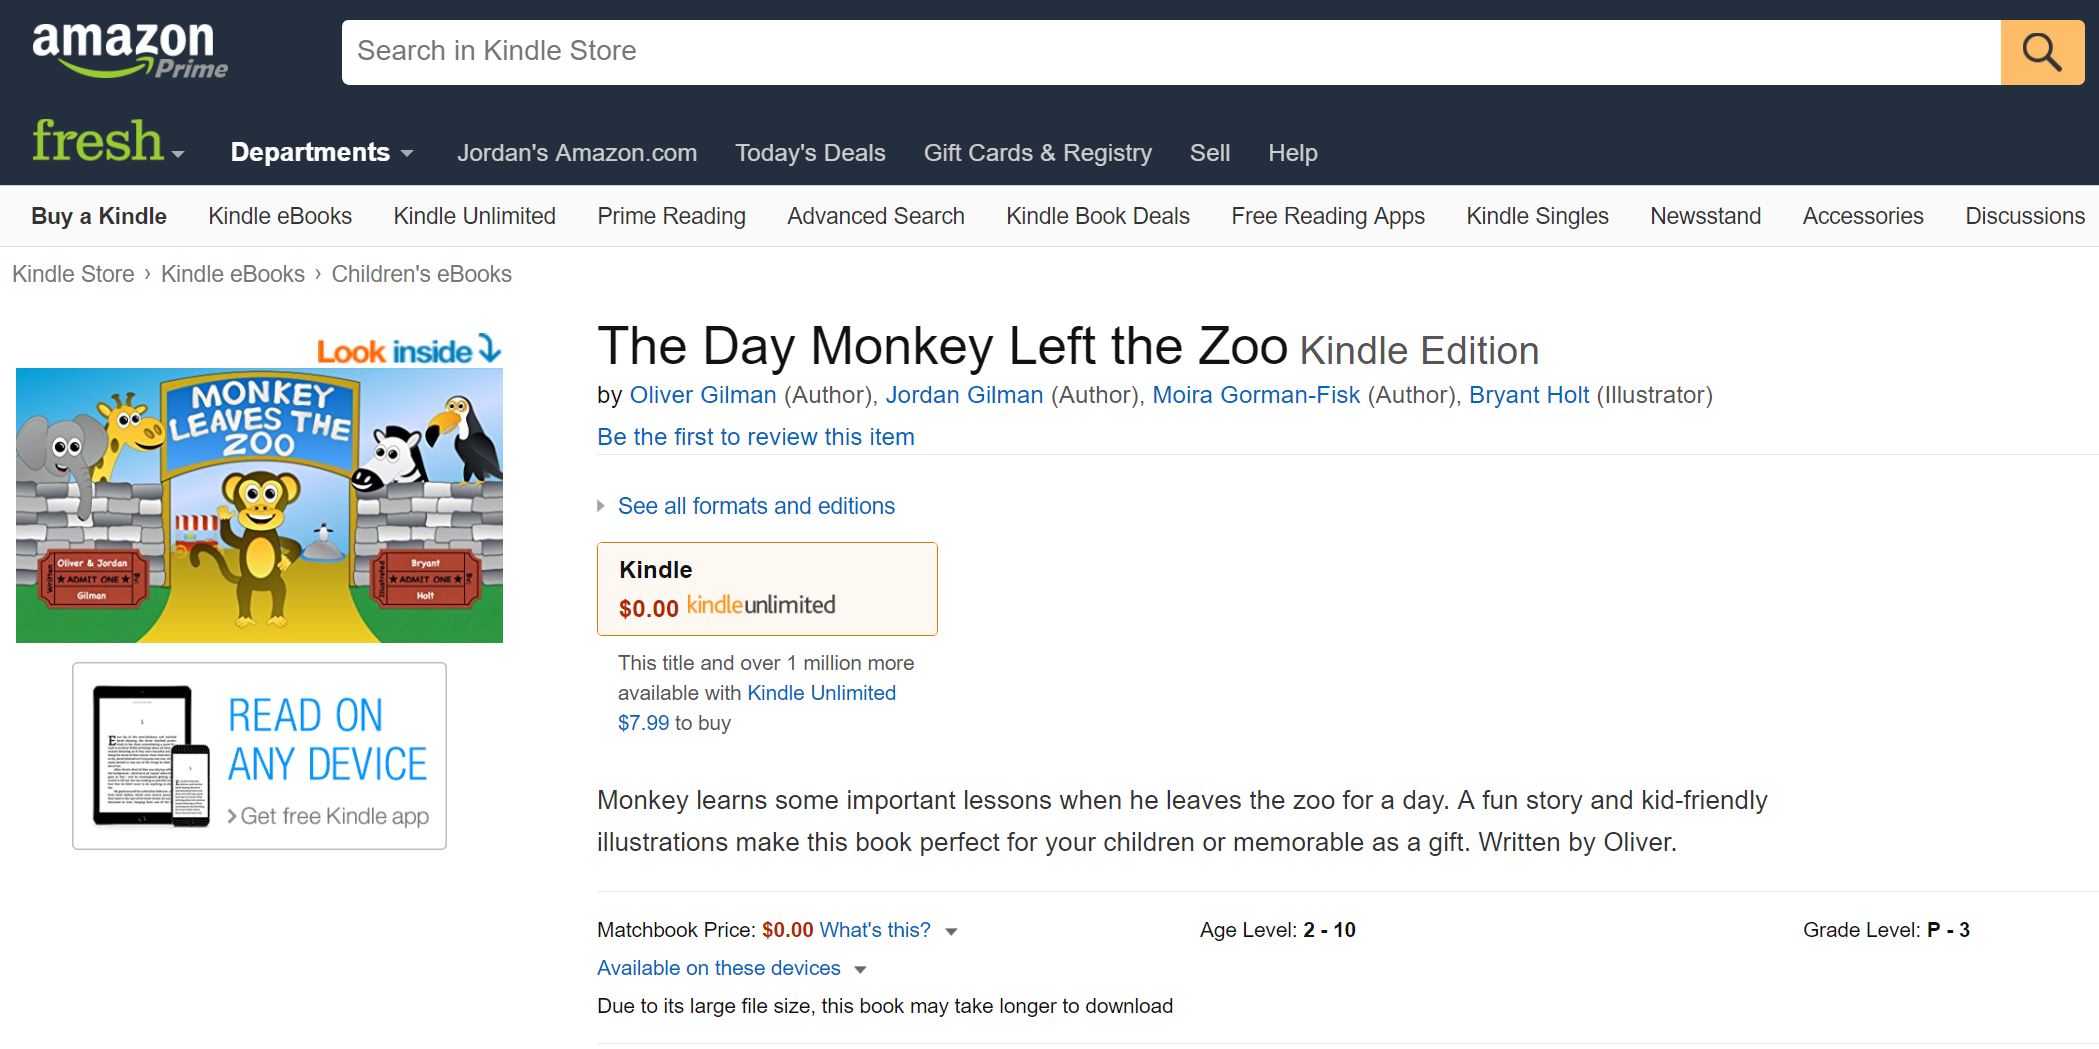Expand the Departments dropdown menu

[321, 153]
